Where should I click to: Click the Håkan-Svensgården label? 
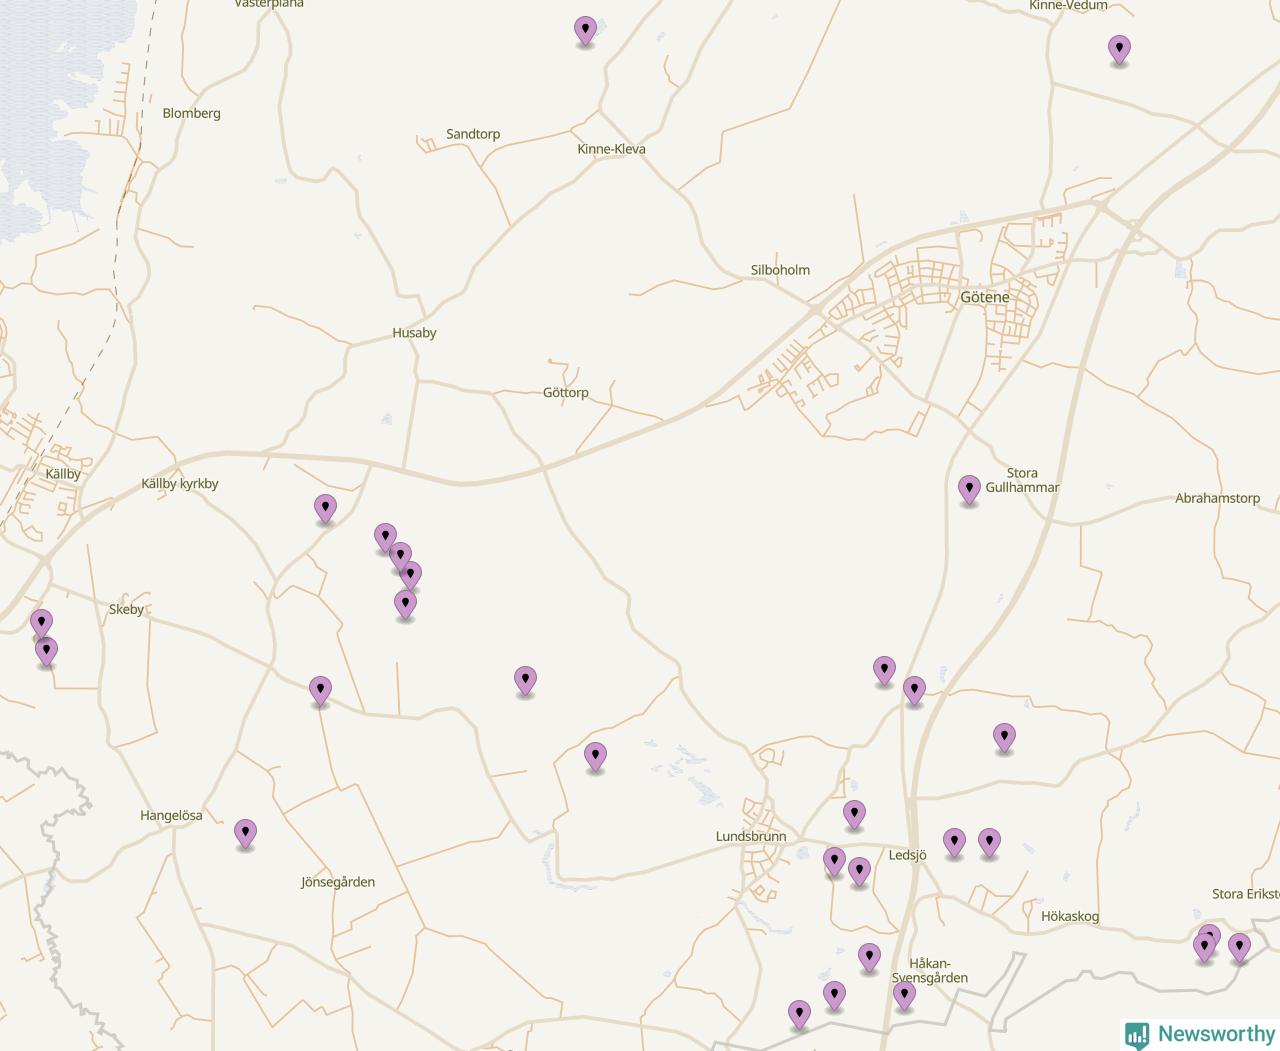click(930, 971)
